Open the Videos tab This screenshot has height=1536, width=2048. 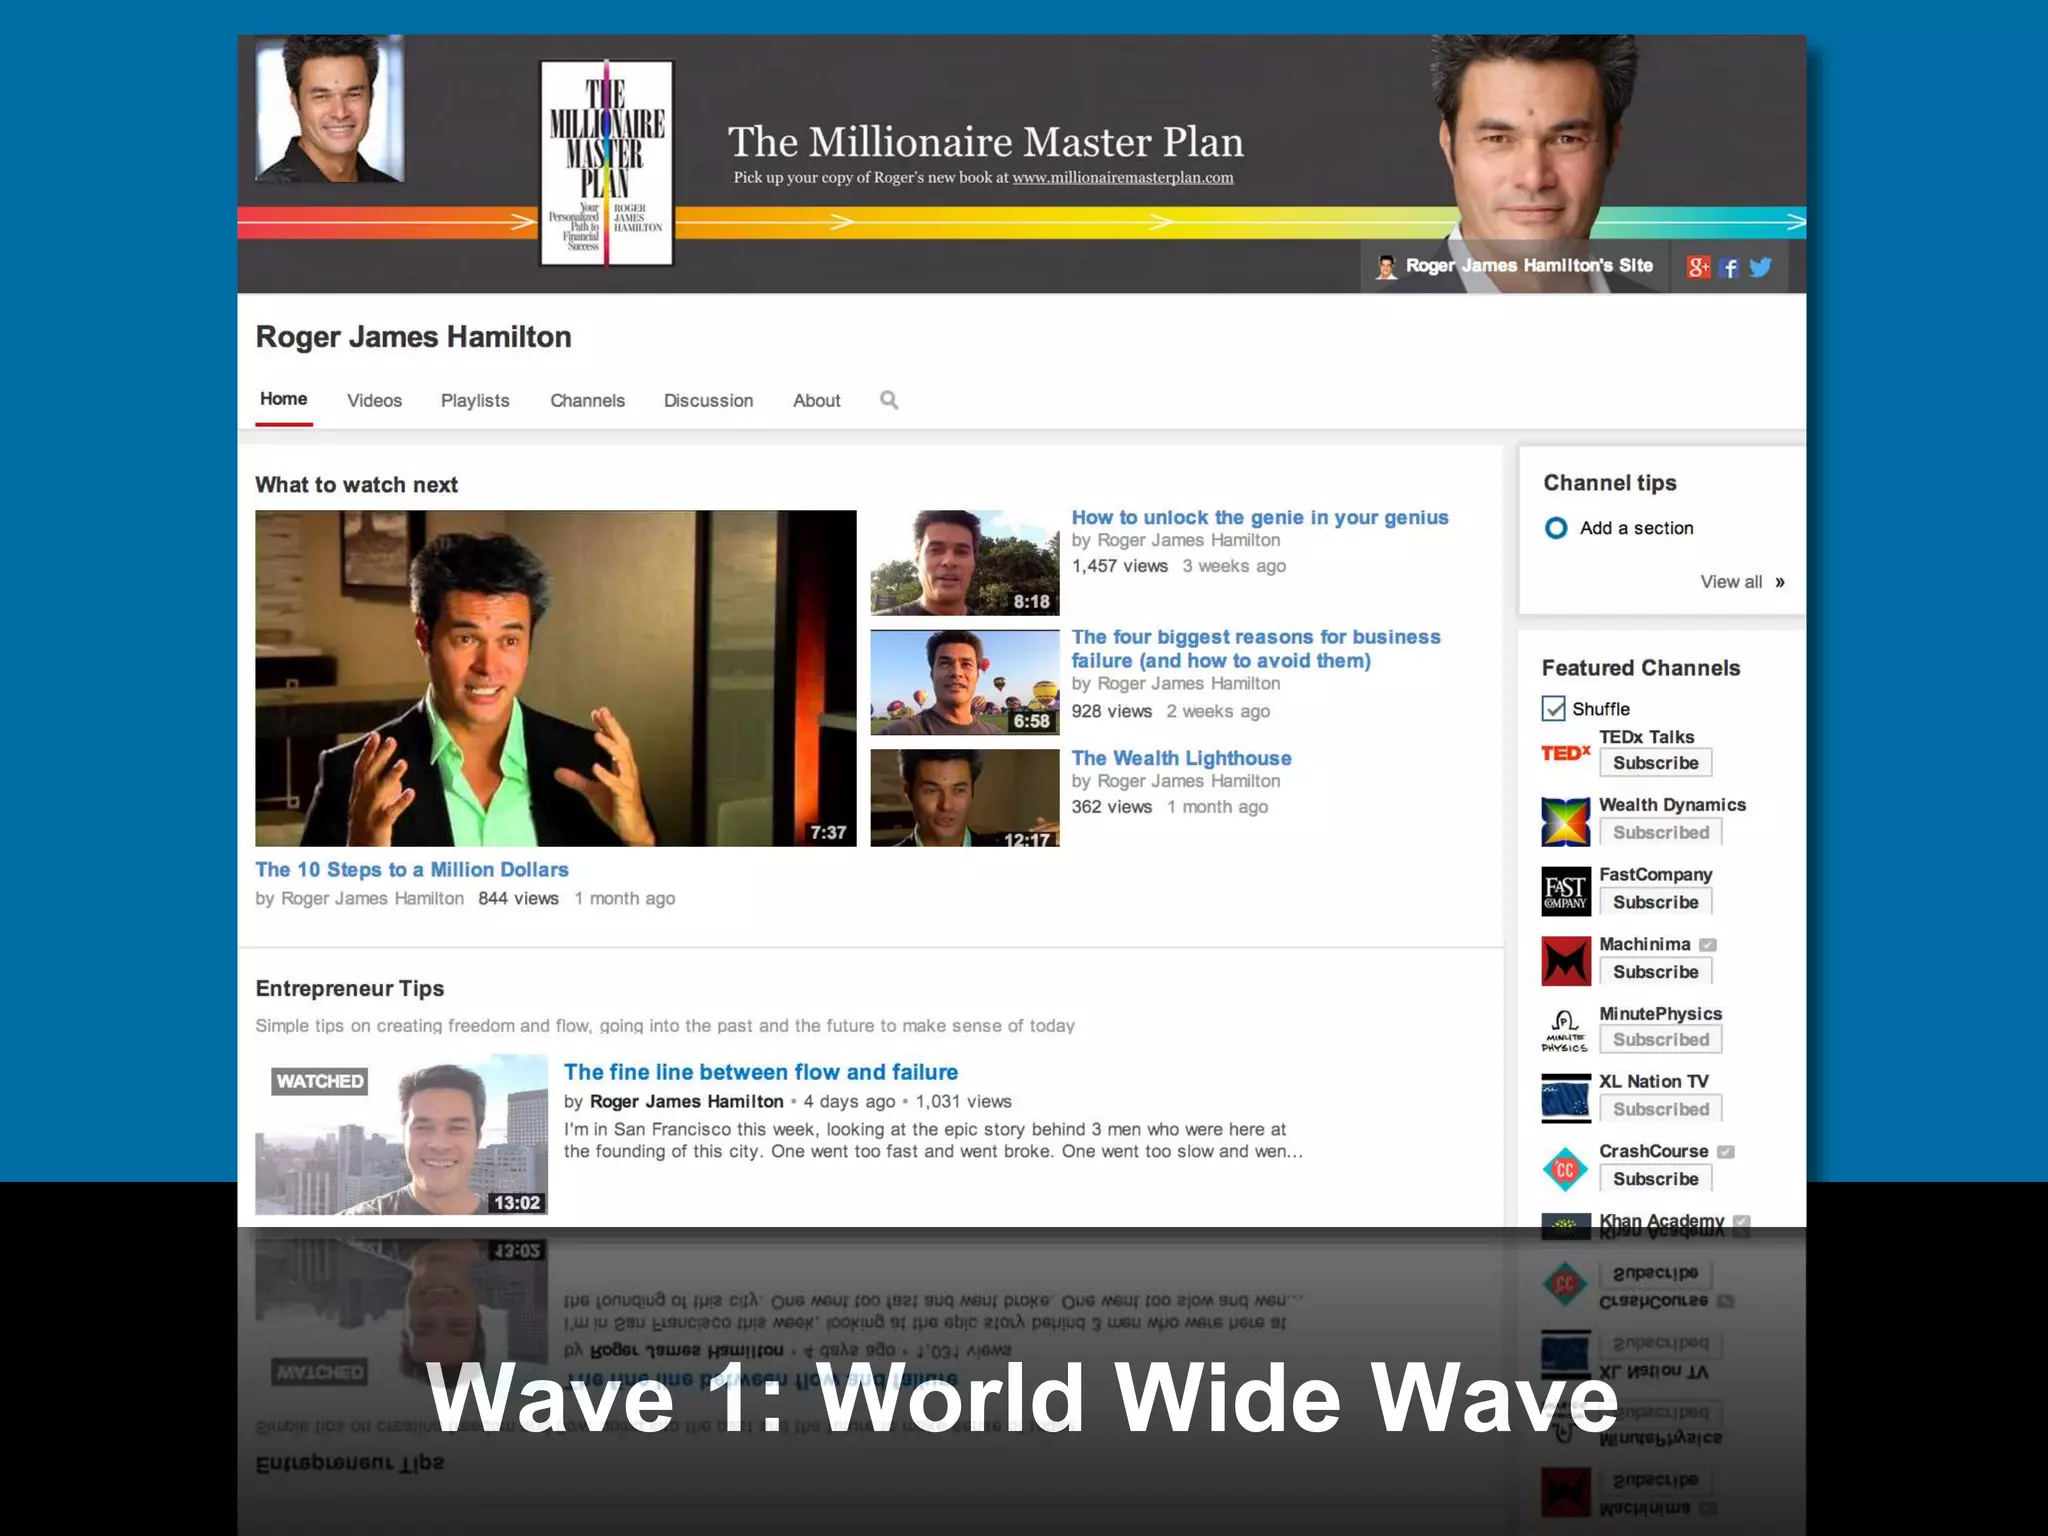coord(374,401)
